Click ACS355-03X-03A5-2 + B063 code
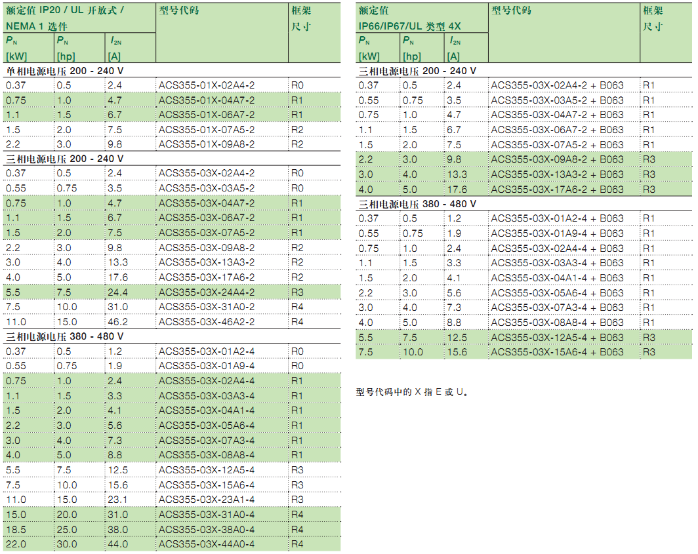 tap(557, 100)
